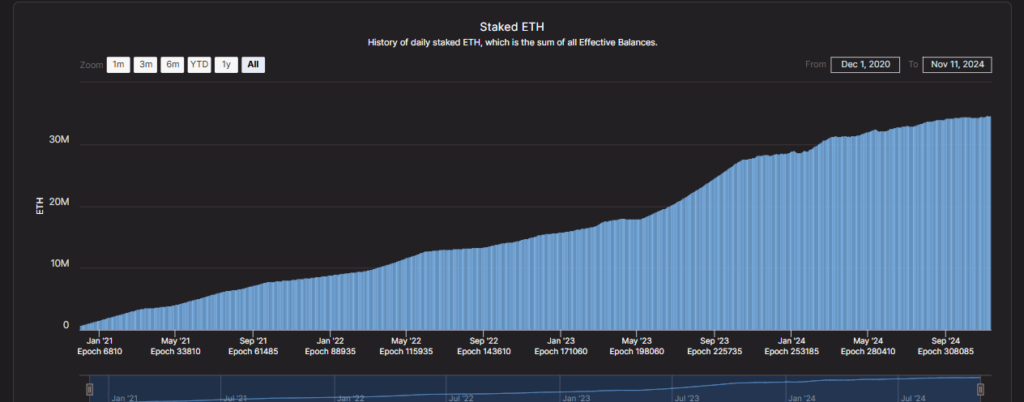The image size is (1024, 402).
Task: Click the 30M y-axis label
Action: point(59,141)
